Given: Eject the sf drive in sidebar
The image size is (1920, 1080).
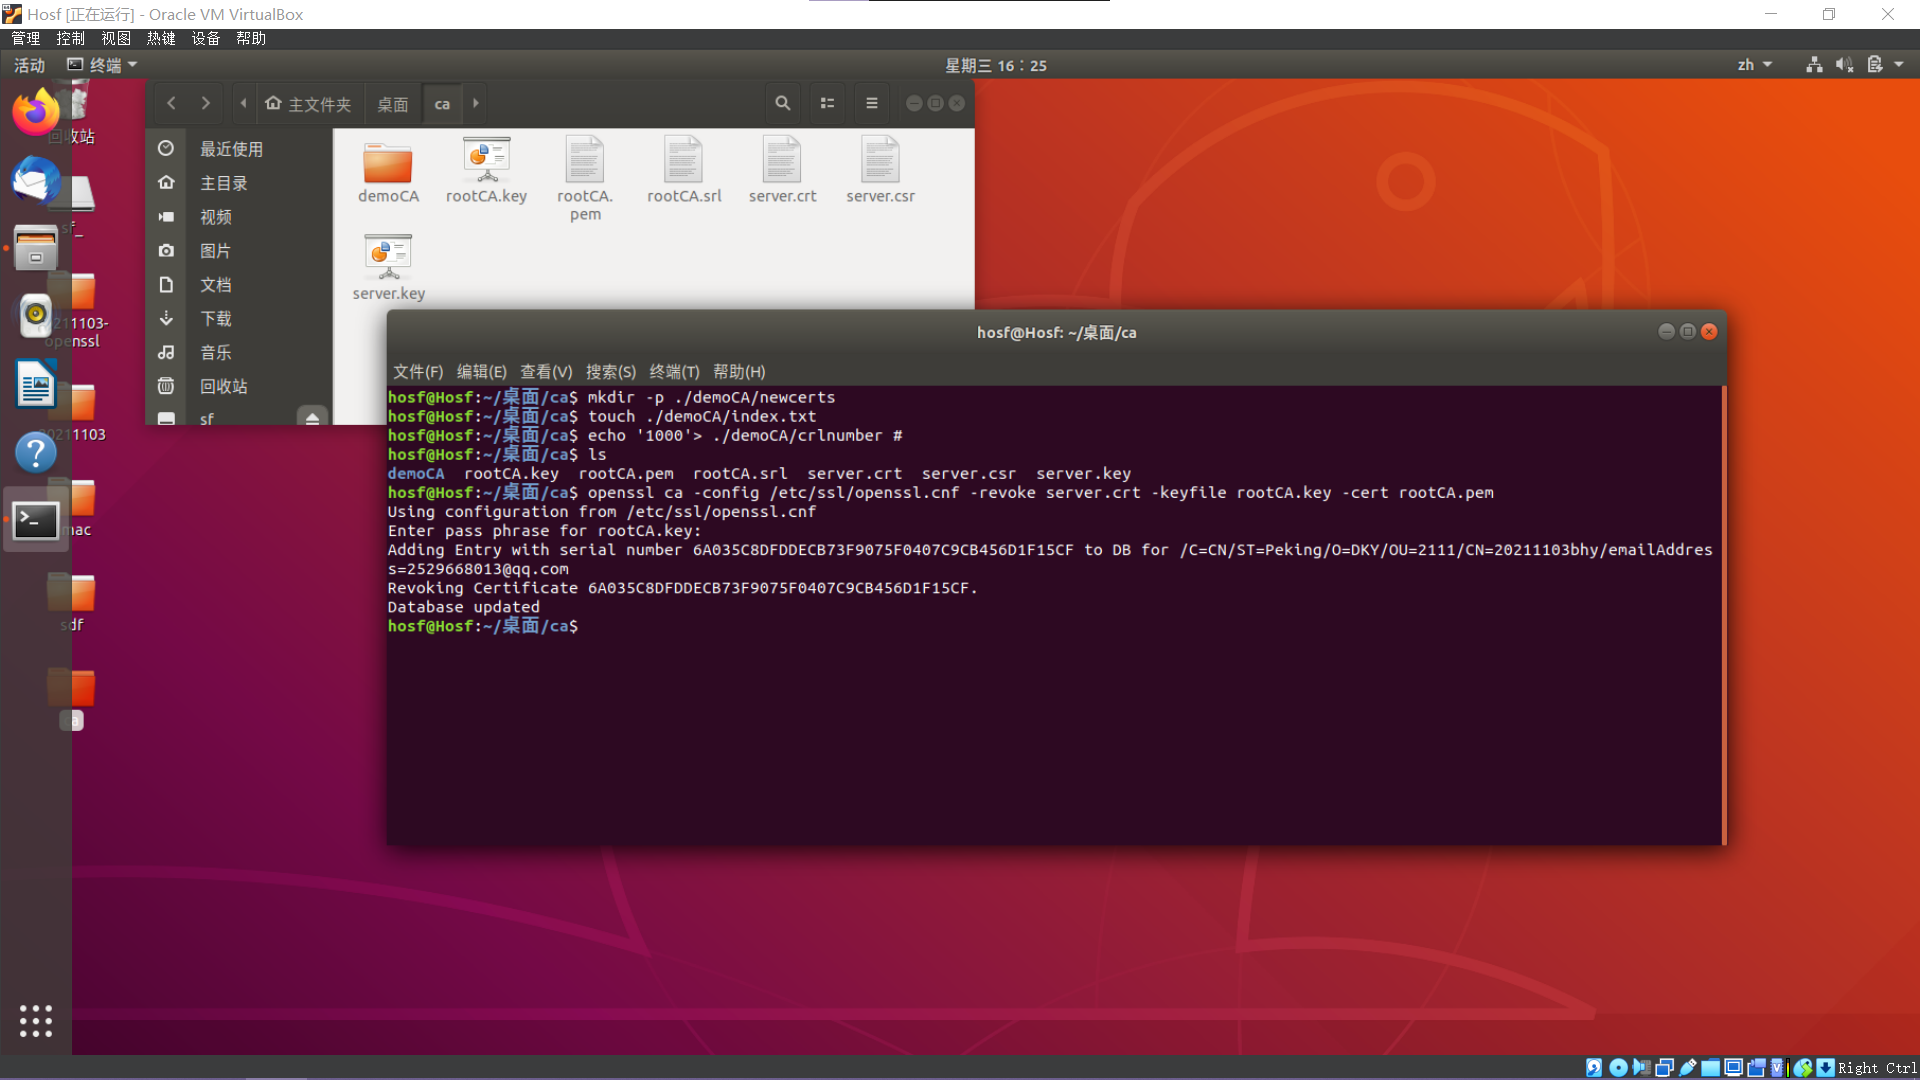Looking at the screenshot, I should [x=312, y=418].
